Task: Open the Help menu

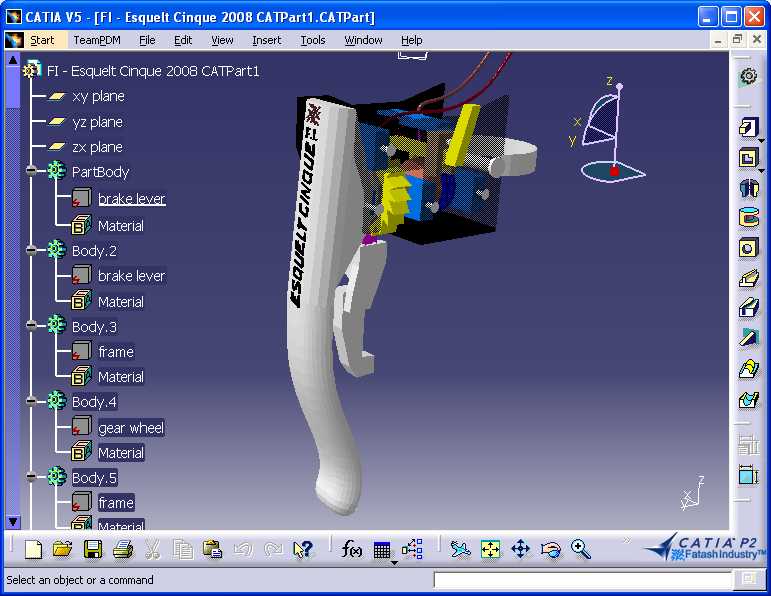Action: 412,40
